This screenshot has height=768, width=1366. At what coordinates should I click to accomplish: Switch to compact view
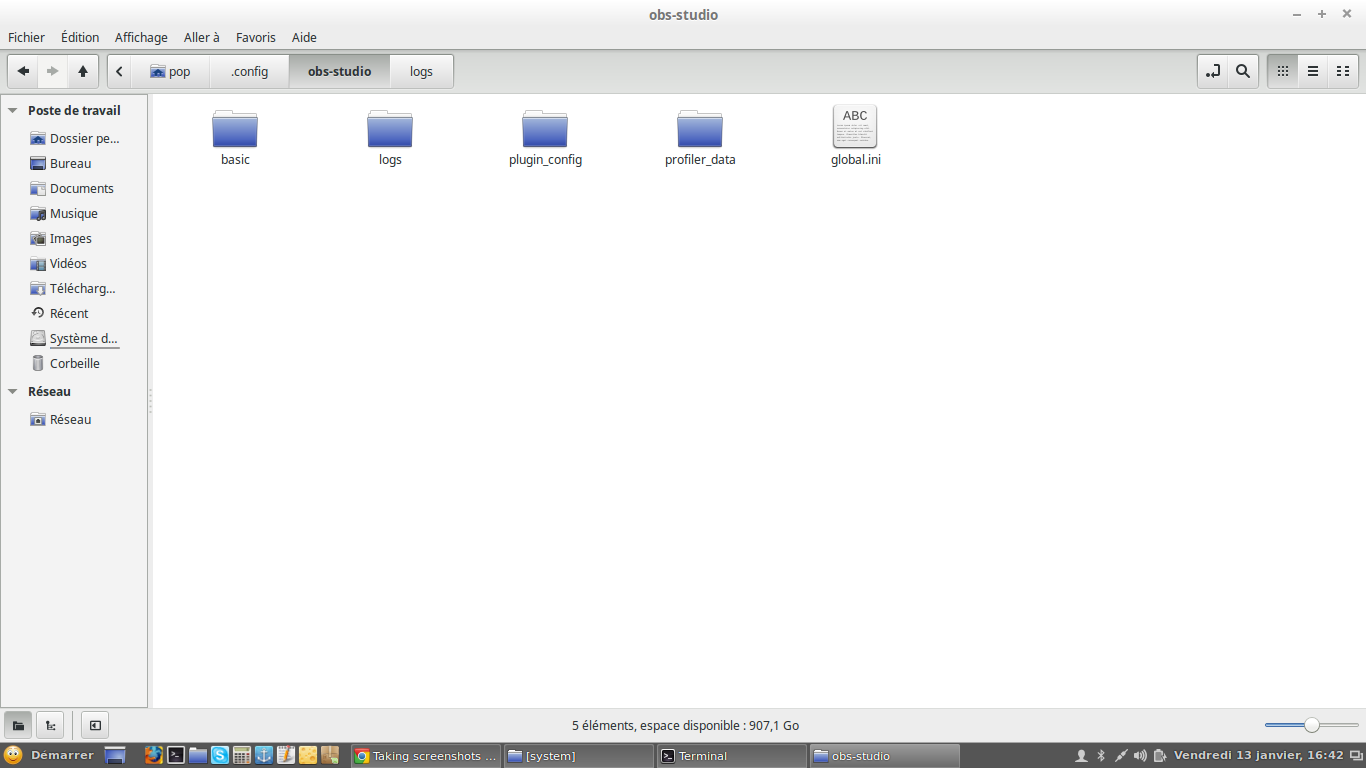tap(1343, 71)
